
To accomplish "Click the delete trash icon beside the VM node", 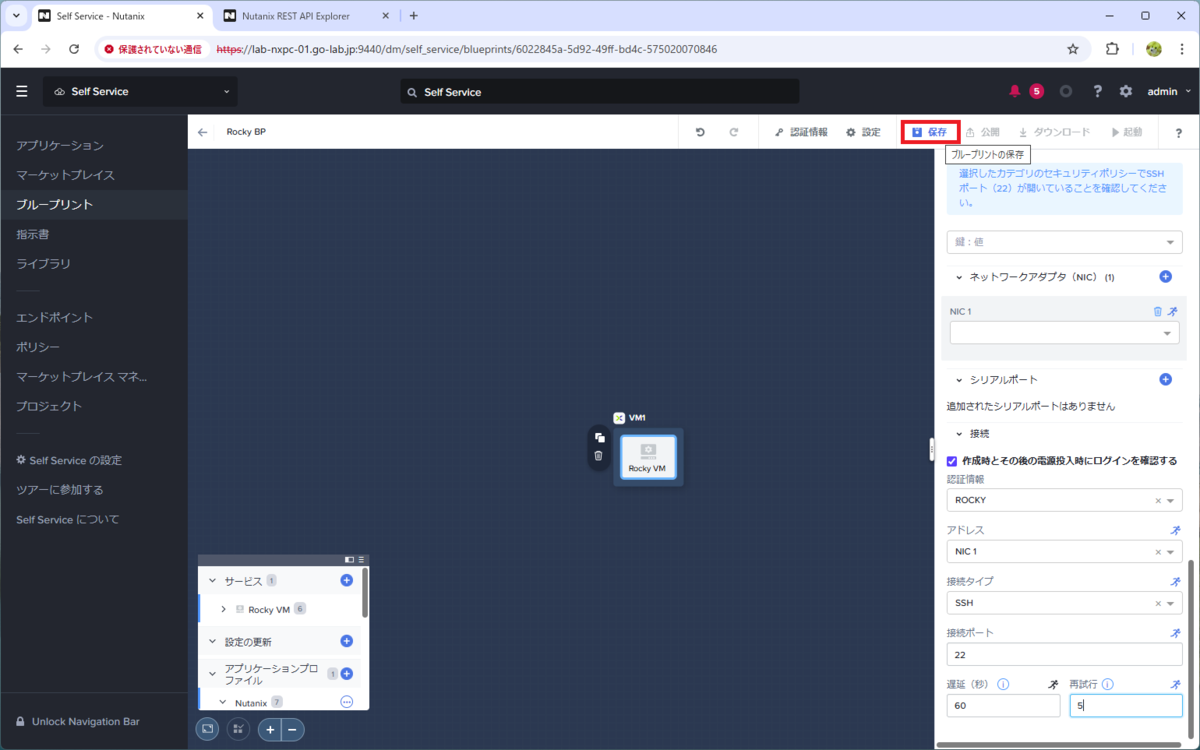I will click(x=598, y=456).
